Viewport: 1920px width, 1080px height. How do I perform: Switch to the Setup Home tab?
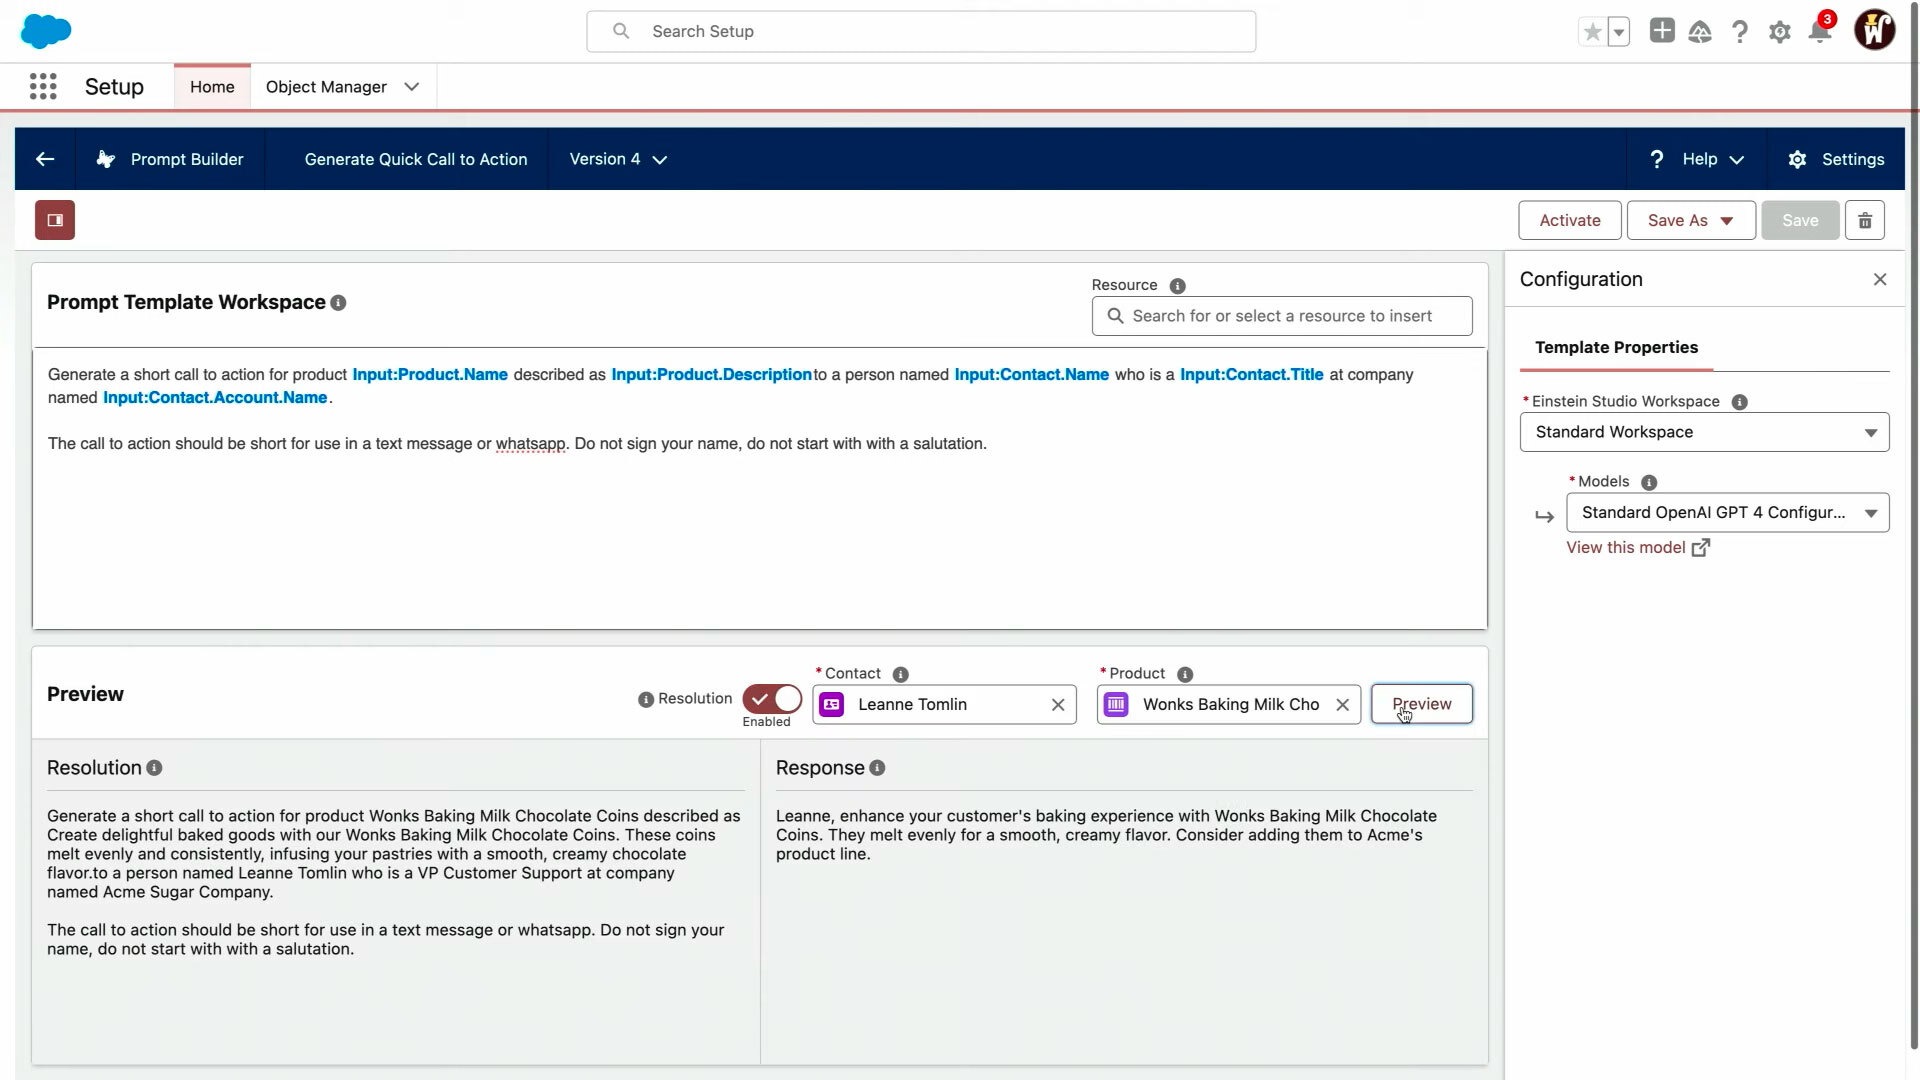tap(211, 86)
